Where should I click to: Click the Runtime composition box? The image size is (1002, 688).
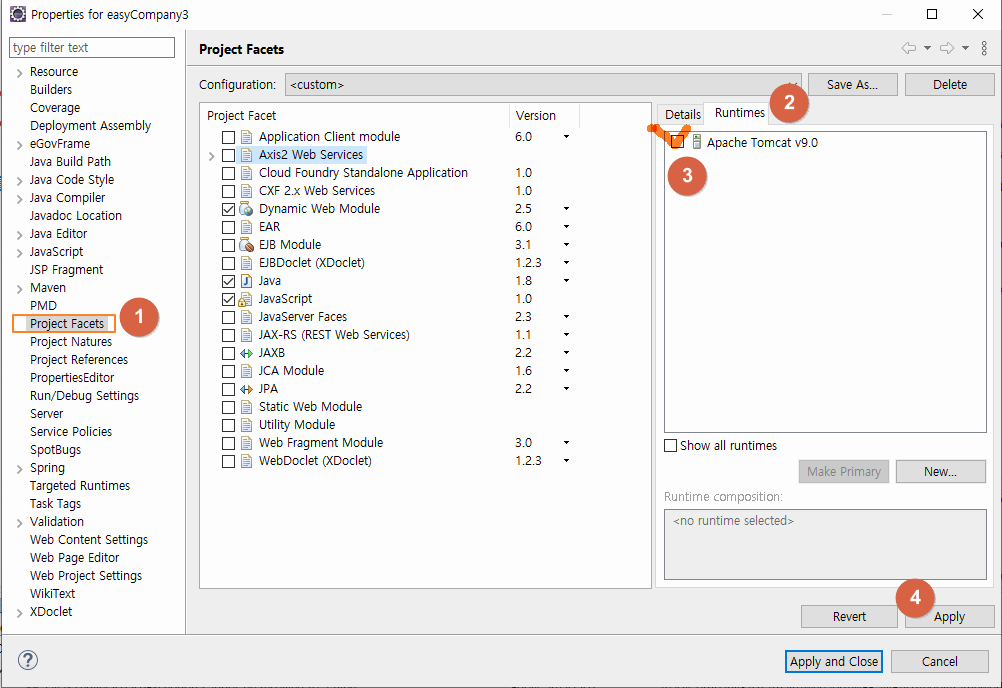(x=825, y=544)
